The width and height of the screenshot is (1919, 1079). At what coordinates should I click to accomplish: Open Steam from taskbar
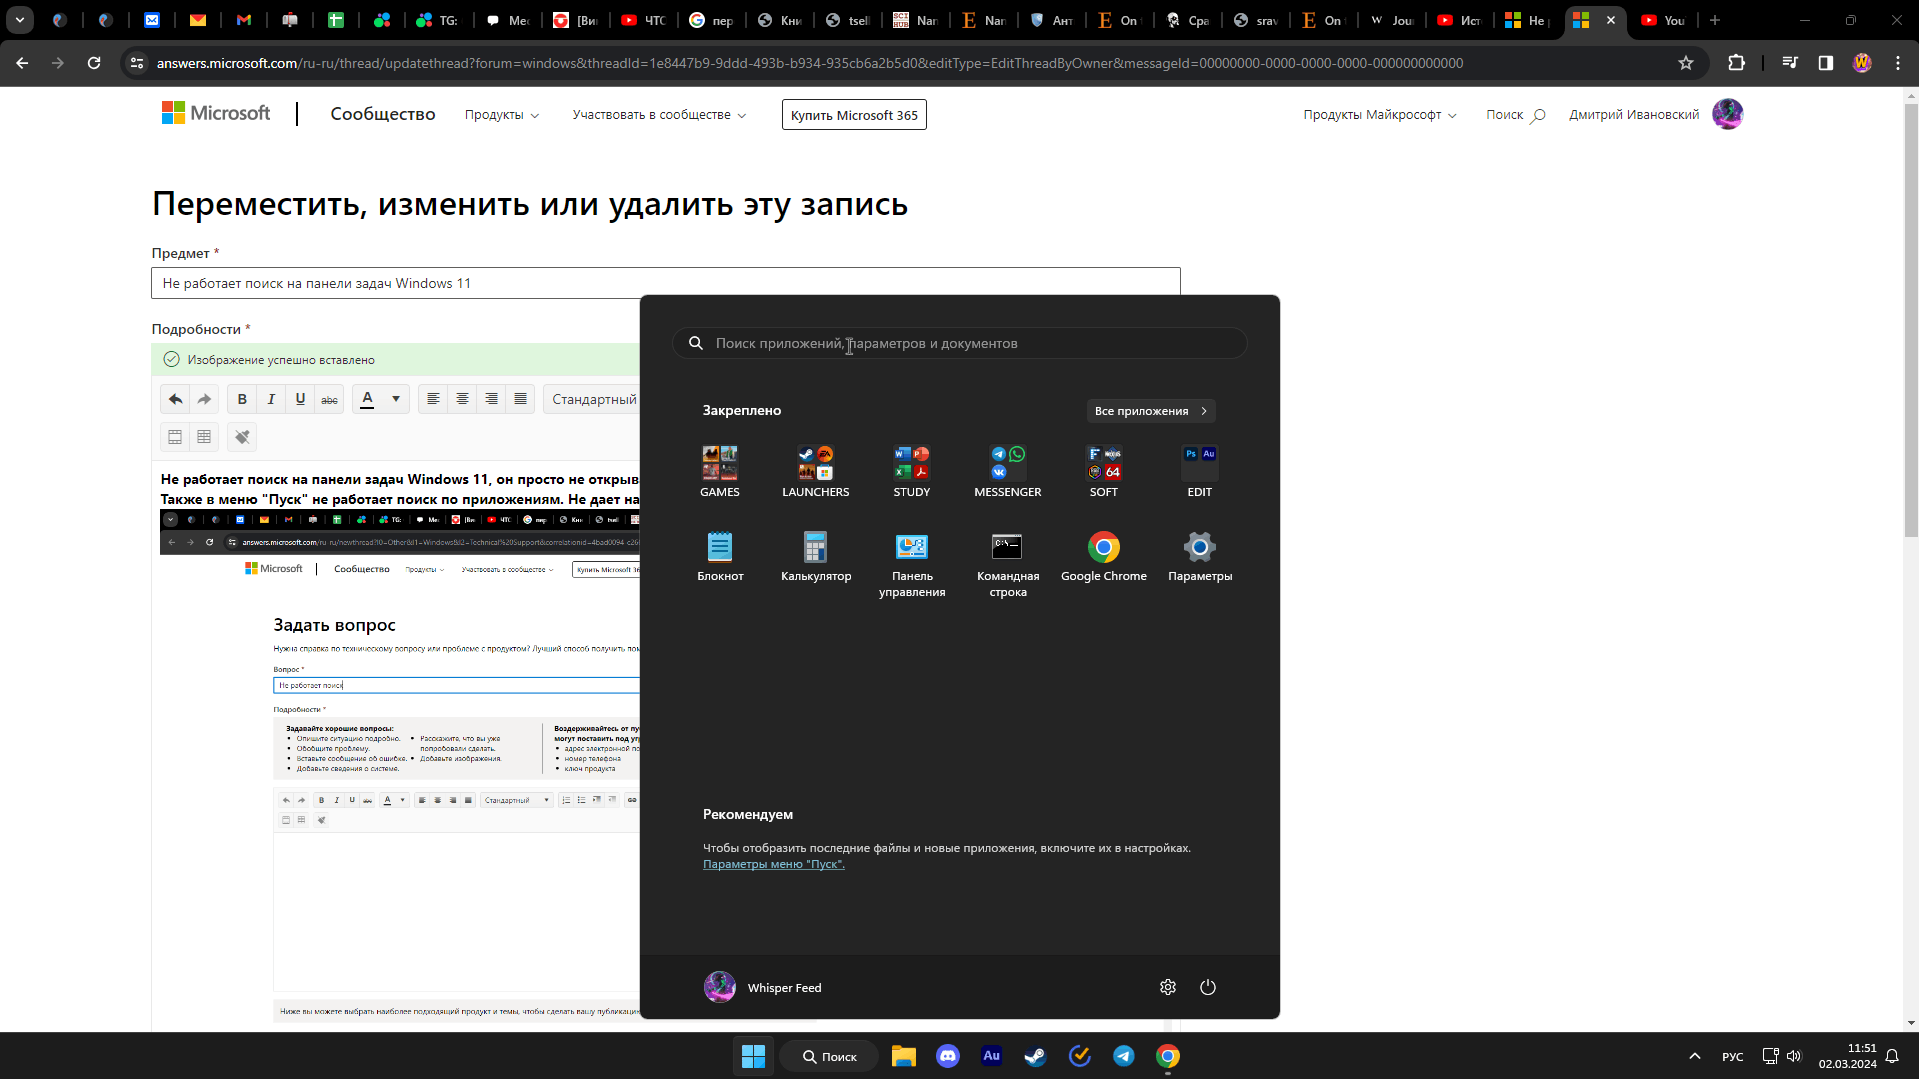coord(1035,1056)
